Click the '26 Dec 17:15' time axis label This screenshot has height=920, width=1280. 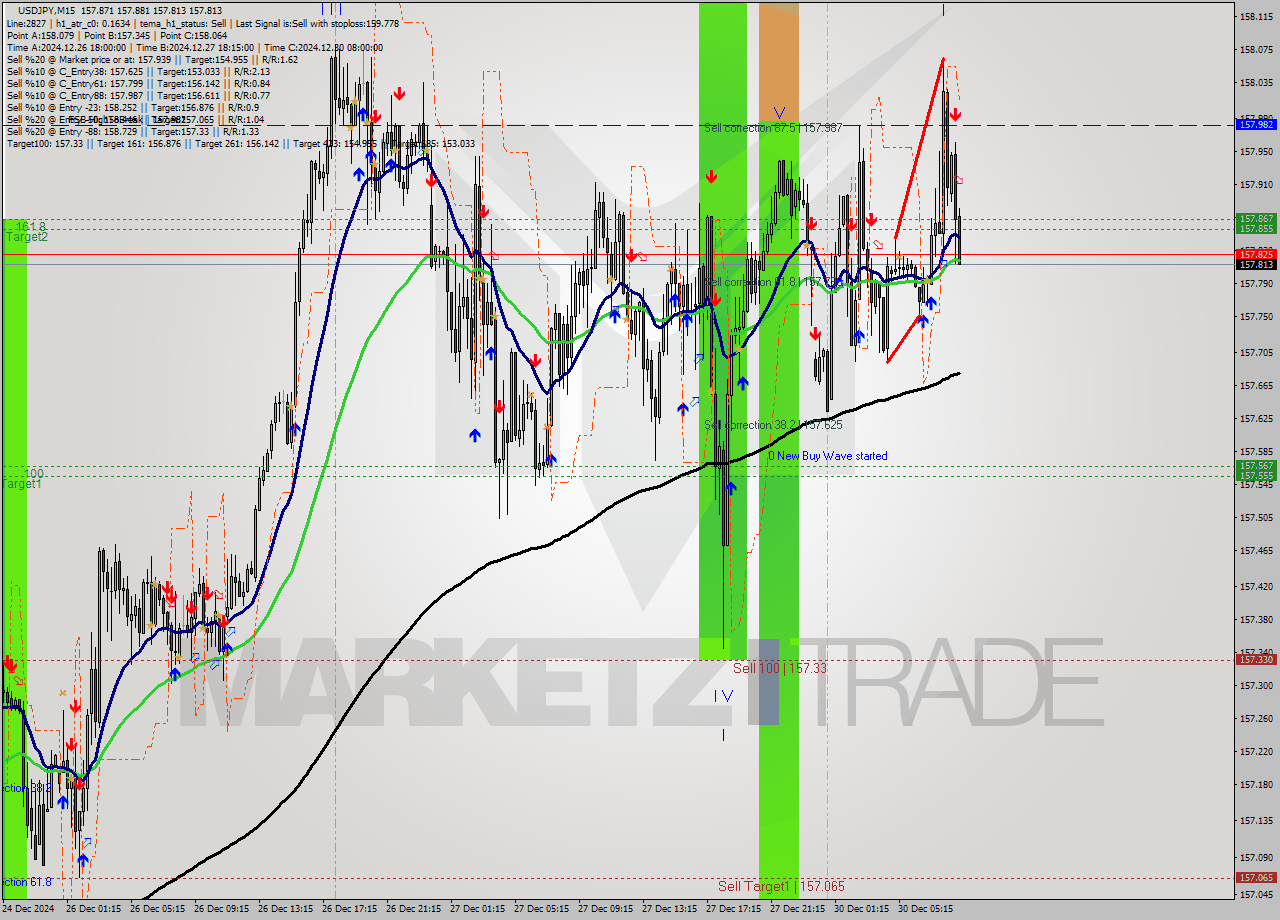click(x=349, y=909)
